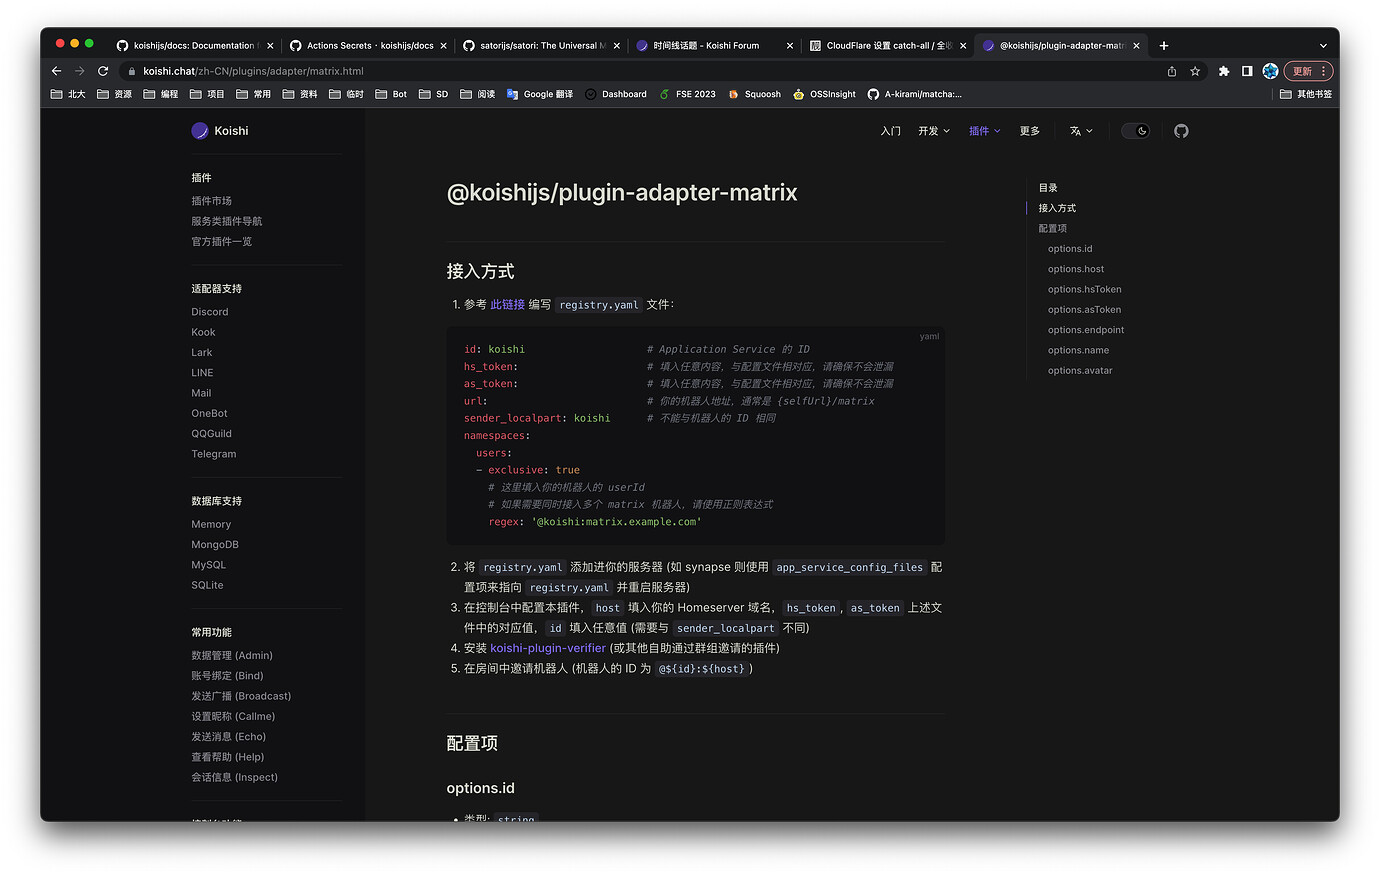Expand the 插件 dropdown menu
1380x874 pixels.
984,131
